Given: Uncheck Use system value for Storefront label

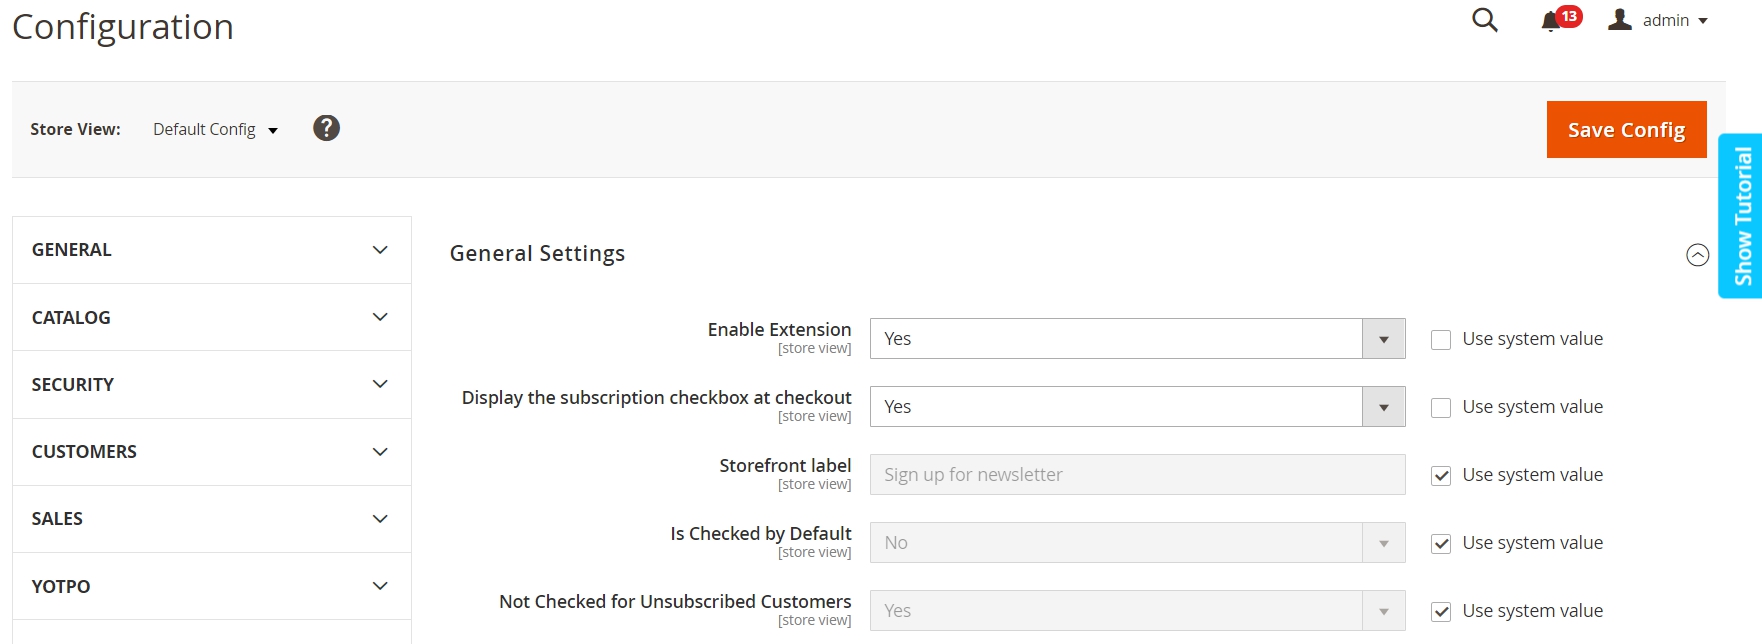Looking at the screenshot, I should (x=1441, y=476).
